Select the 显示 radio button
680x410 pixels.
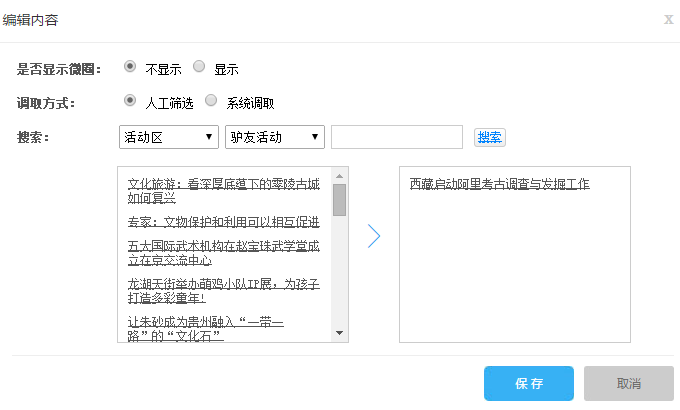(x=199, y=66)
